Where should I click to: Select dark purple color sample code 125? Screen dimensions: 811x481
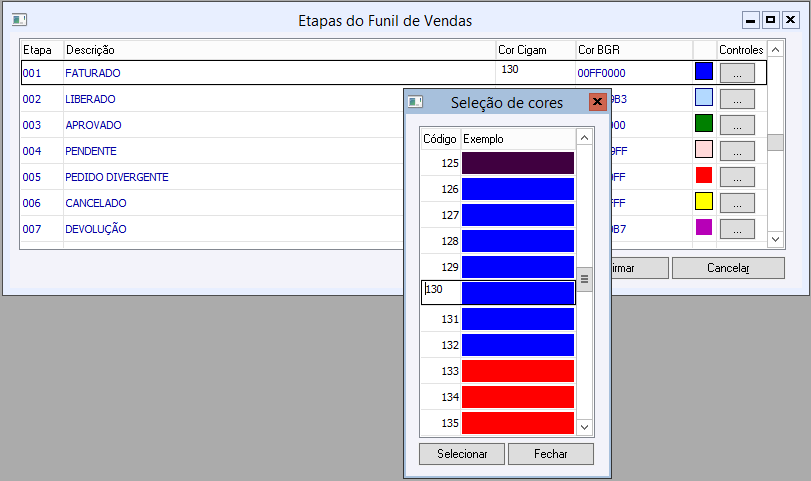518,163
